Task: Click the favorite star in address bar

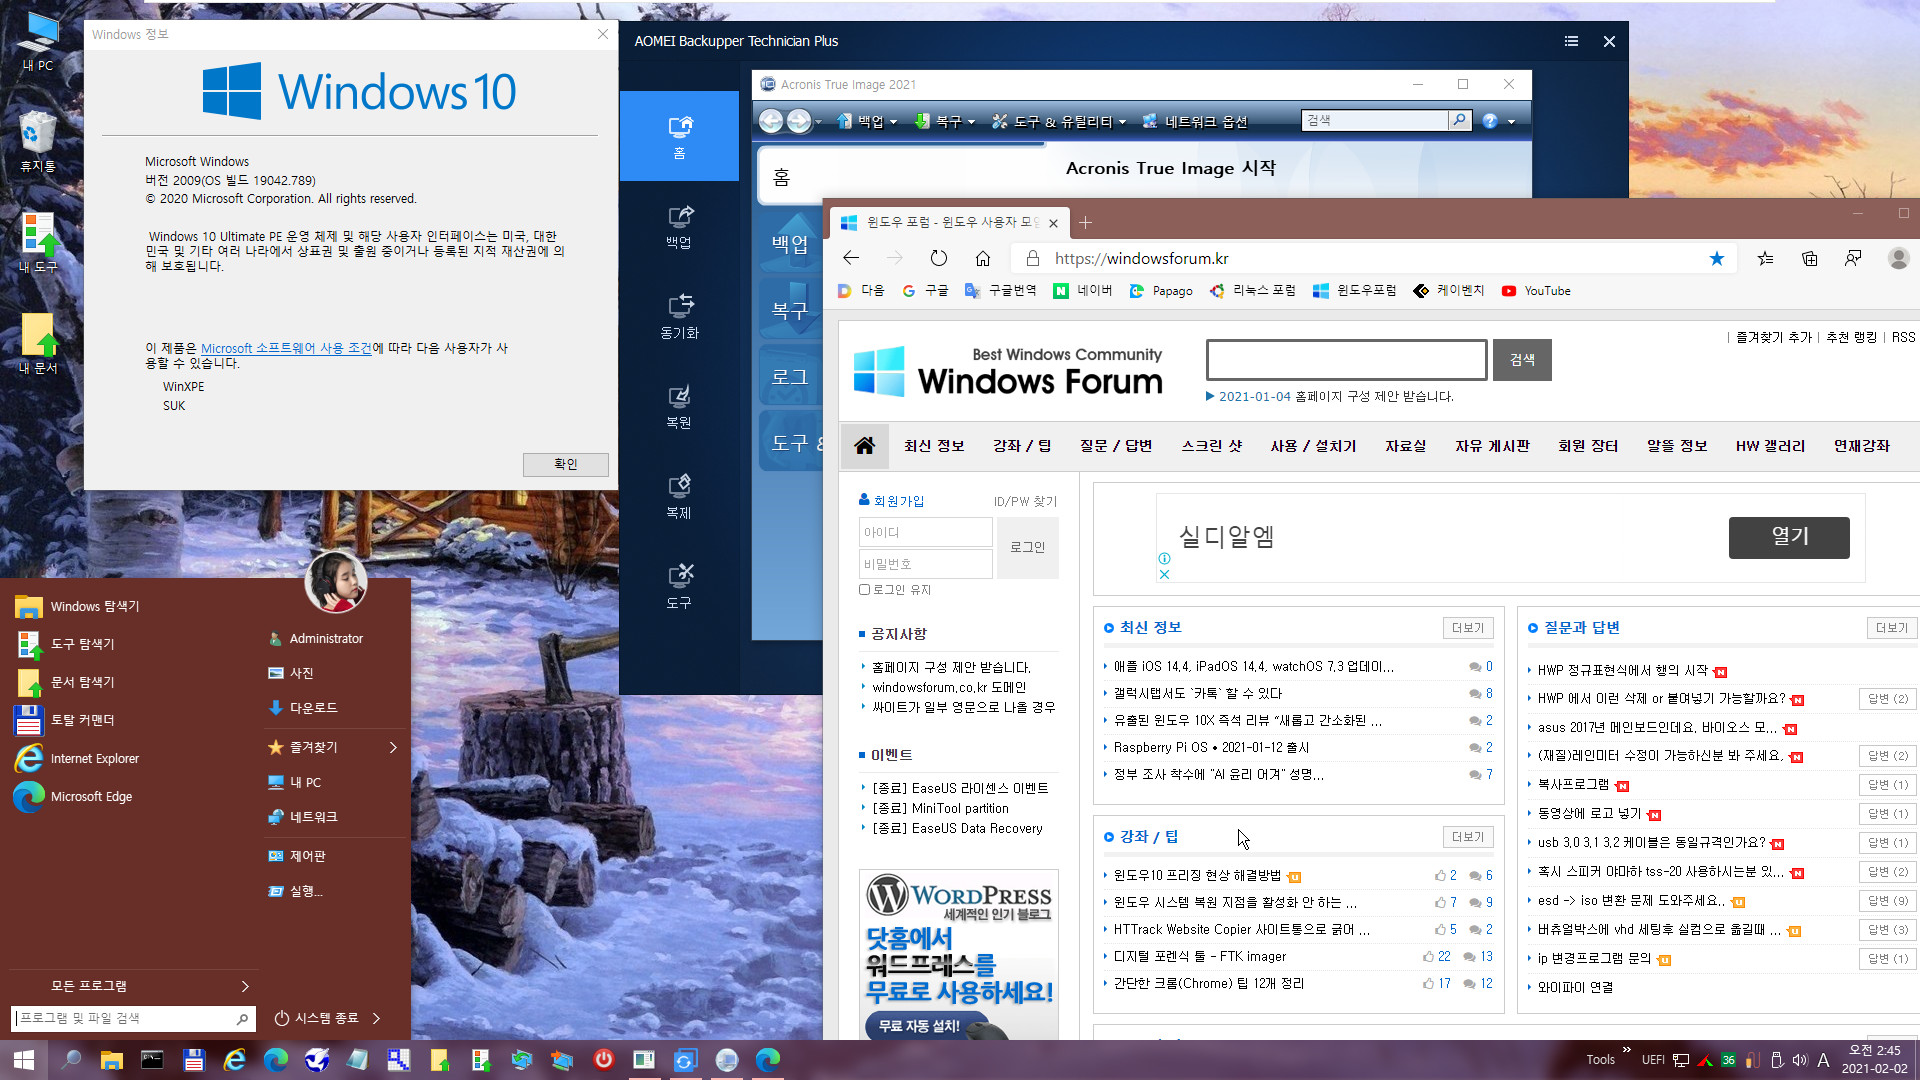Action: pyautogui.click(x=1717, y=258)
